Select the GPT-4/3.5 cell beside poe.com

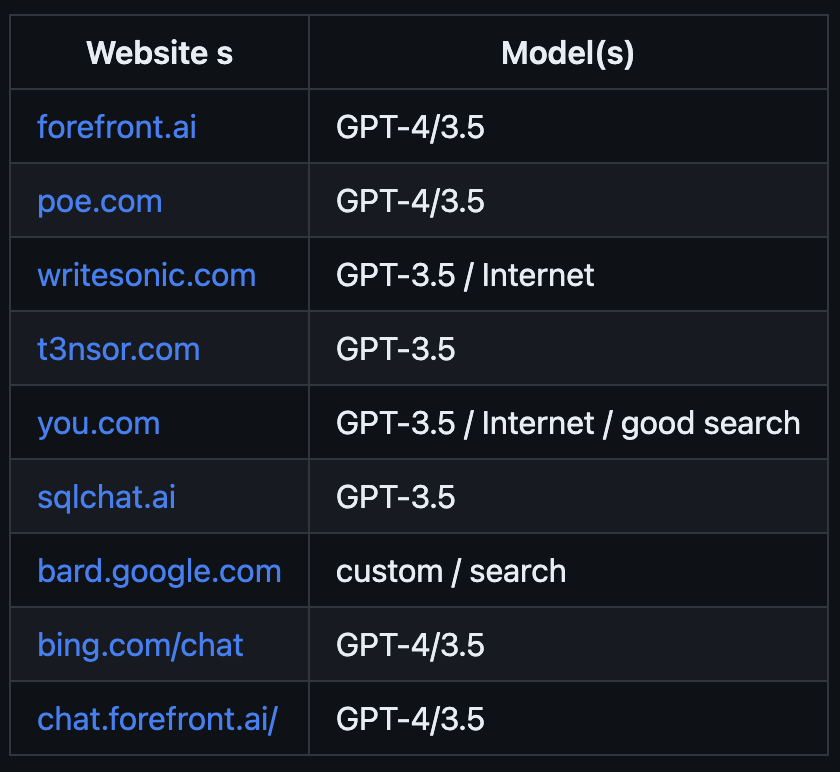click(x=411, y=201)
